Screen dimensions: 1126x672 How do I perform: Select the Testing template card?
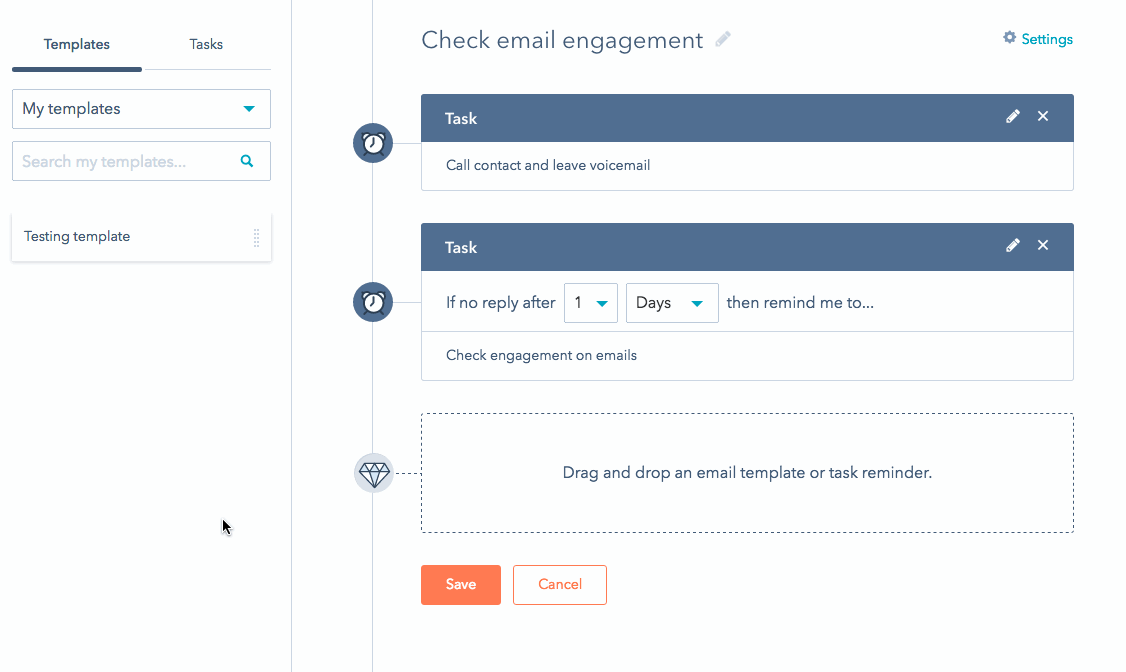pos(141,237)
